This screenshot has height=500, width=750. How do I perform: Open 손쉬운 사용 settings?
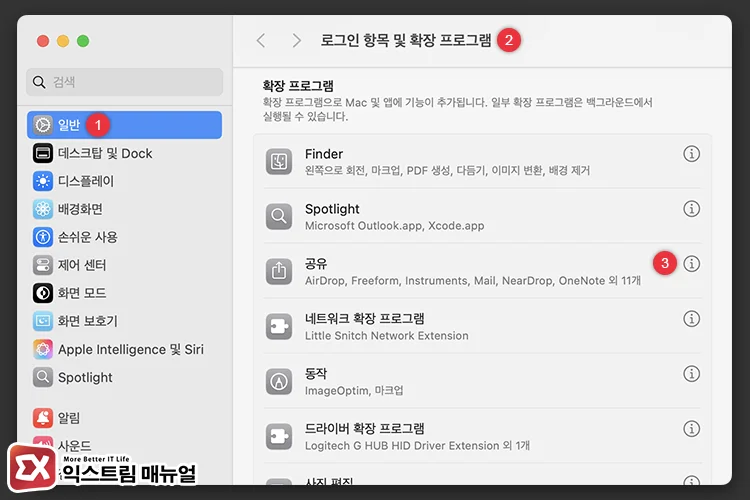pos(124,237)
